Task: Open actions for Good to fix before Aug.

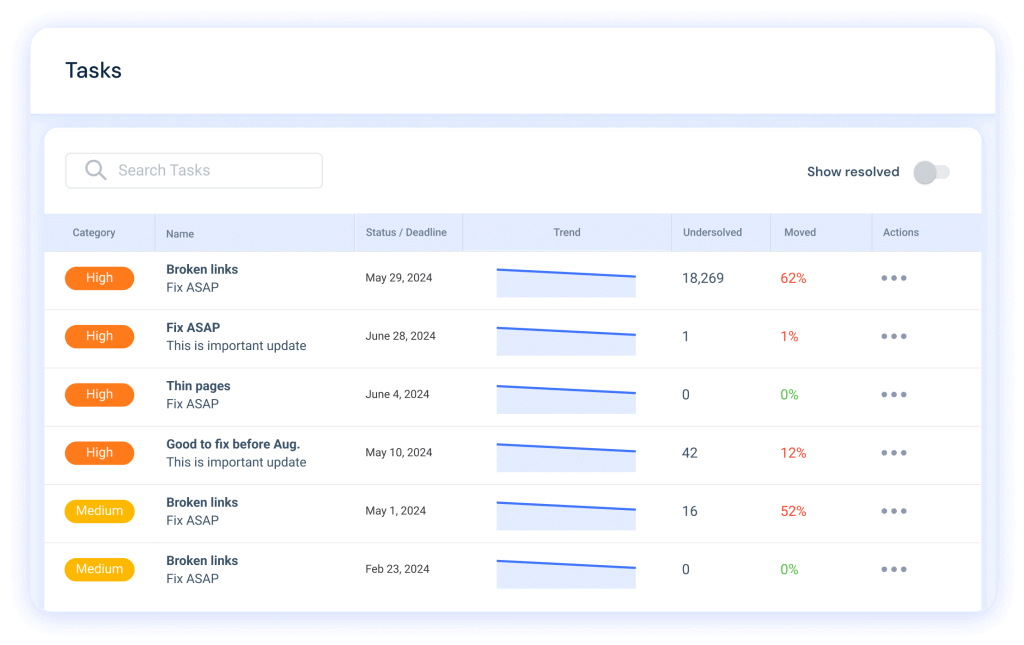Action: coord(893,452)
